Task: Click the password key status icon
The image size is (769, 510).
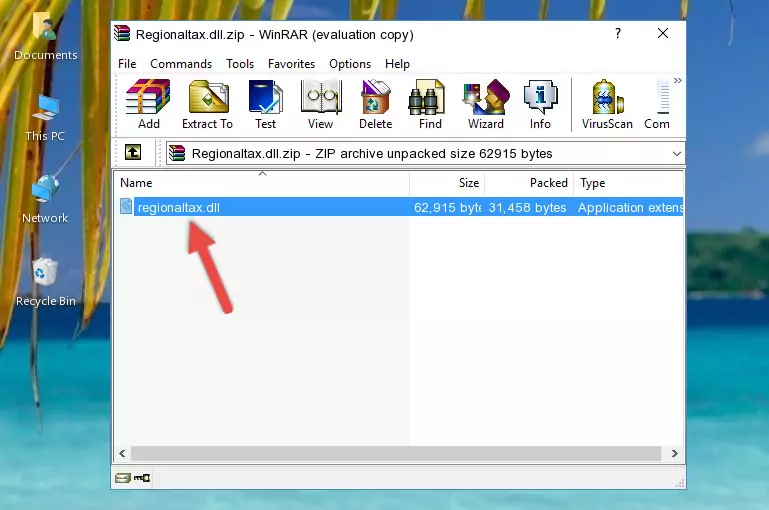Action: coord(142,478)
